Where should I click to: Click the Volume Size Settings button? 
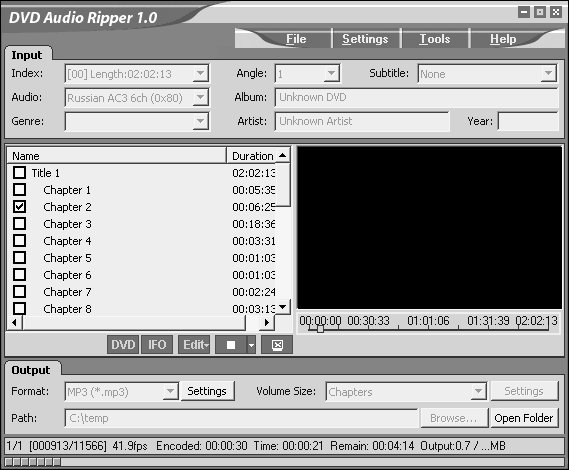coord(524,391)
